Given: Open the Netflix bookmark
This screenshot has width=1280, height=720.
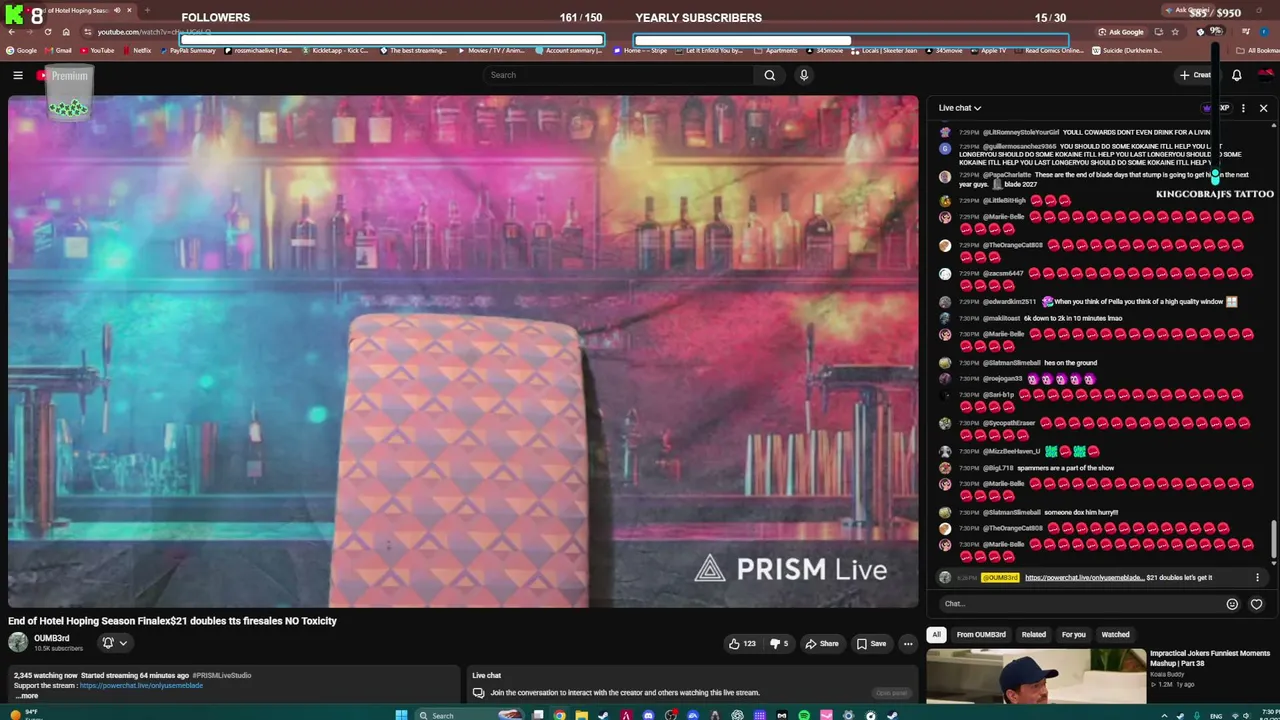Looking at the screenshot, I should click(x=137, y=50).
